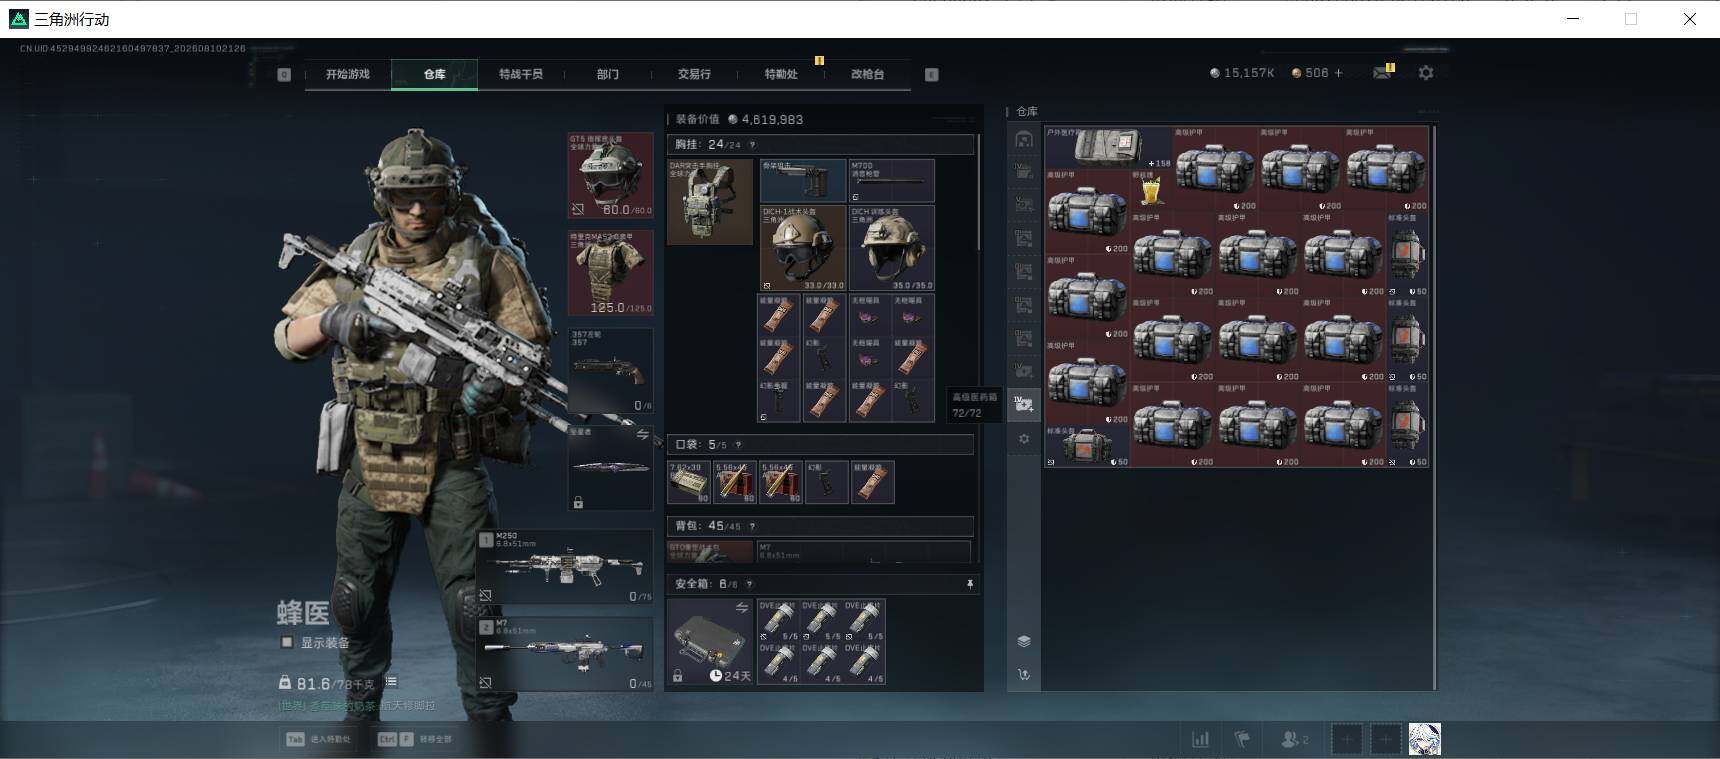Select the GT5 helmet equipment slot

(611, 175)
